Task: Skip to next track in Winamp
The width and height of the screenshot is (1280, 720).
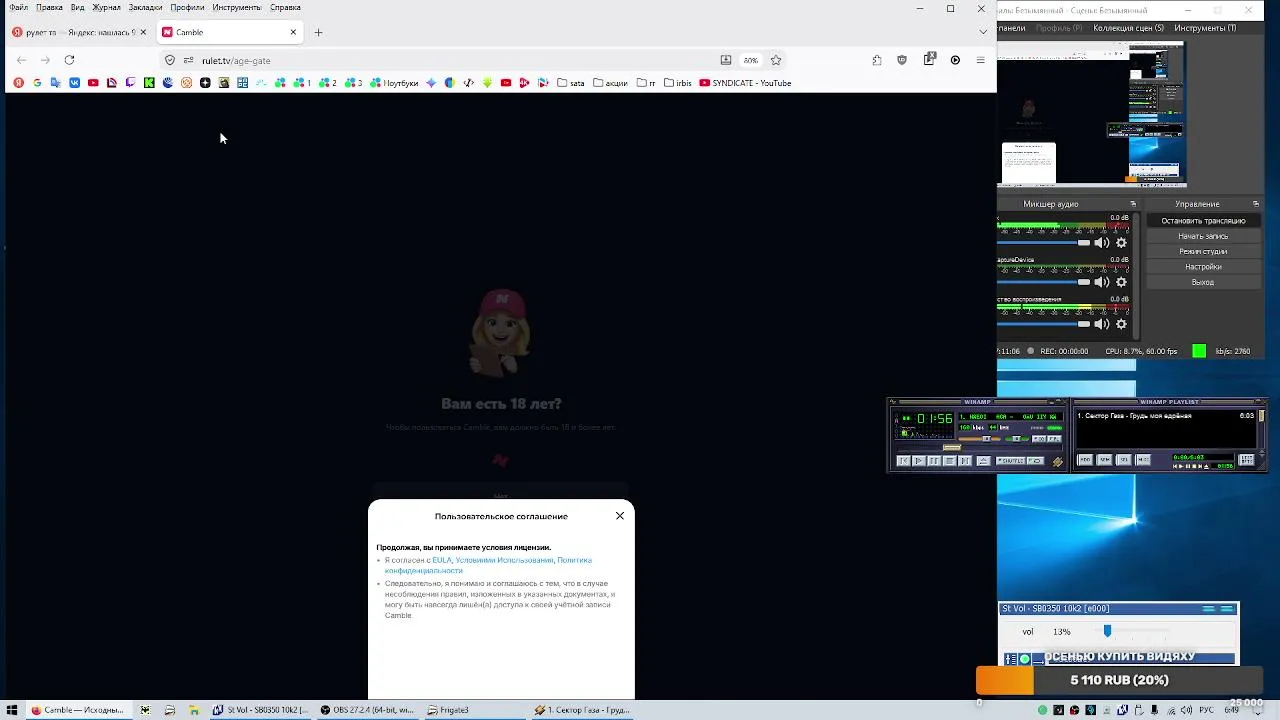Action: tap(965, 461)
